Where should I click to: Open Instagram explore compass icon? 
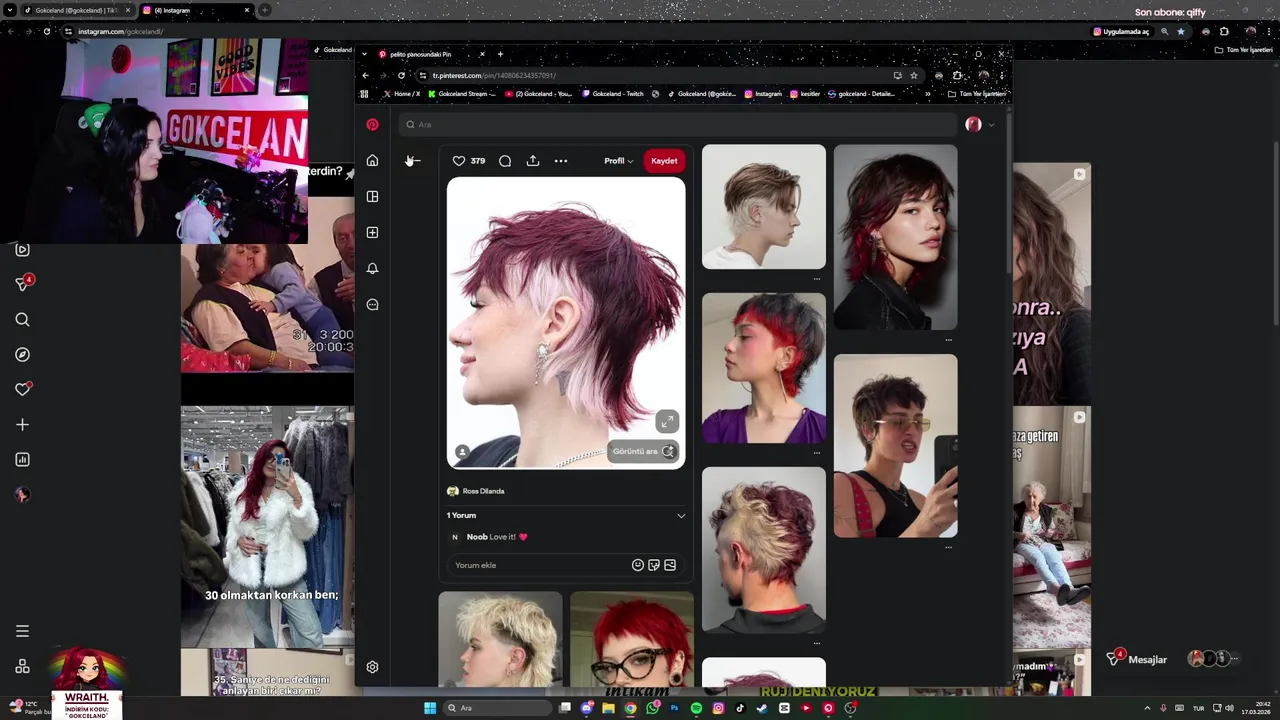point(22,355)
